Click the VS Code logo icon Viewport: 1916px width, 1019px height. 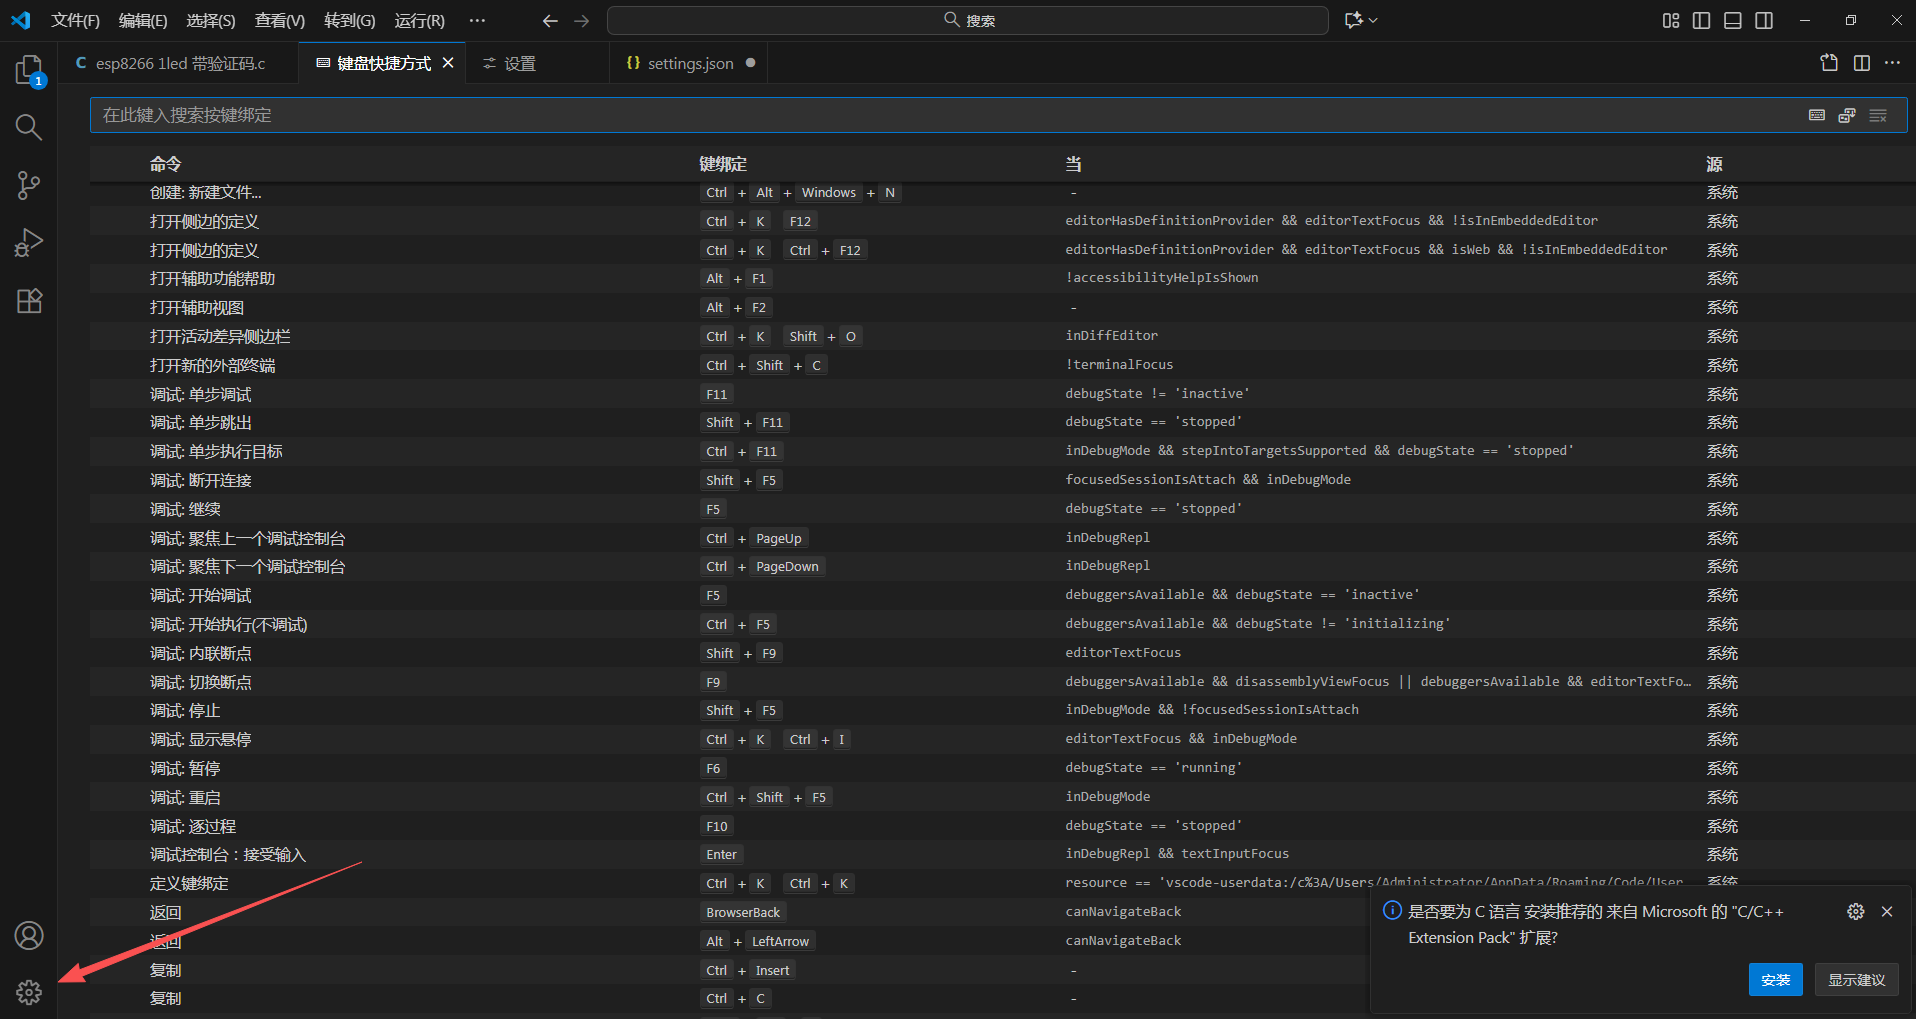pyautogui.click(x=21, y=20)
